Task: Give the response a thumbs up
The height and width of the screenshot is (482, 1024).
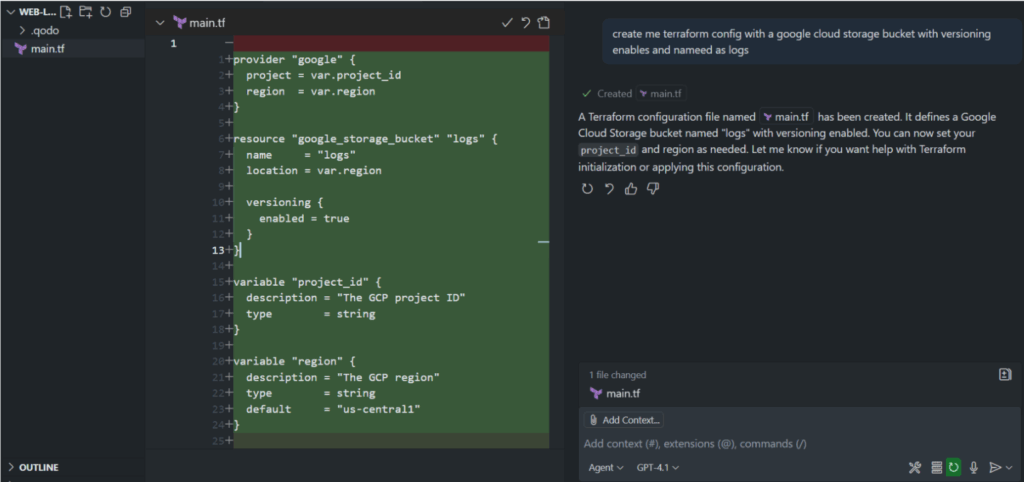Action: click(x=631, y=189)
